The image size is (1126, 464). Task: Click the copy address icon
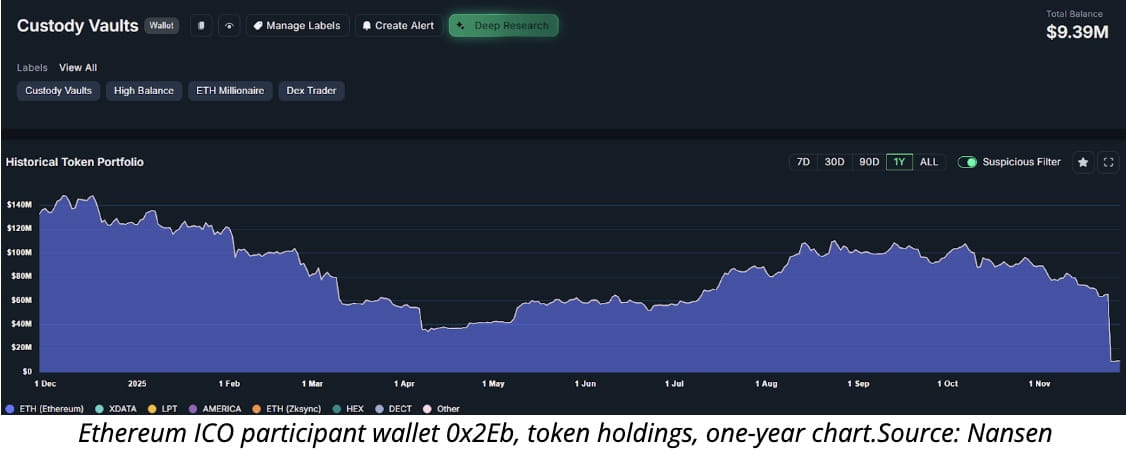[201, 25]
